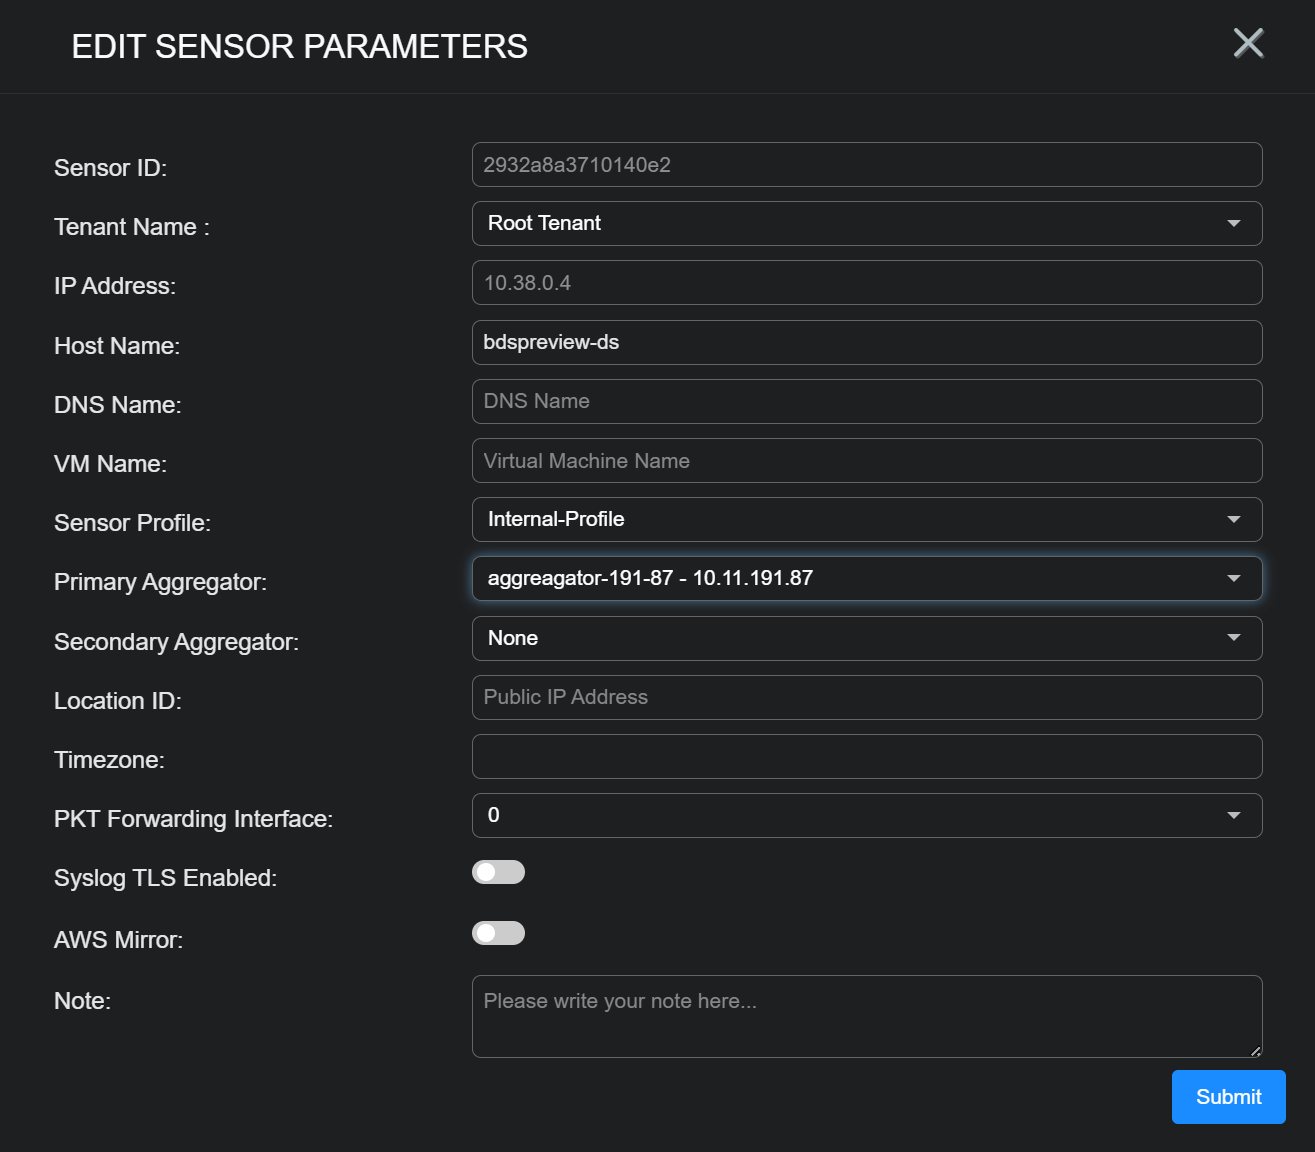This screenshot has height=1152, width=1315.
Task: Click the Primary Aggregator dropdown arrow
Action: [1233, 578]
